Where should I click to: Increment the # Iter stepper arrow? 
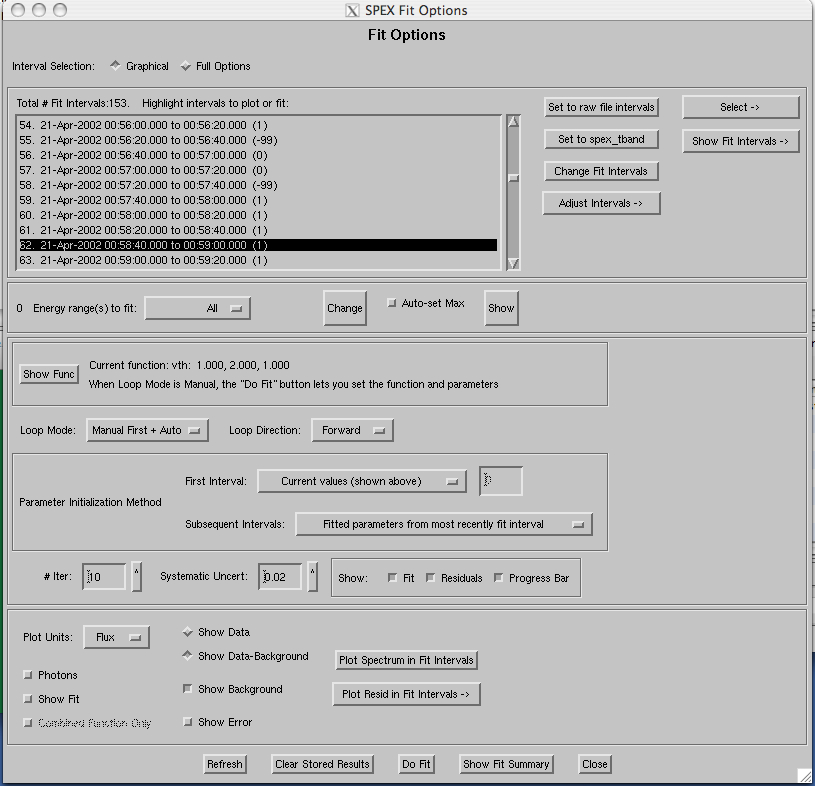tap(137, 576)
